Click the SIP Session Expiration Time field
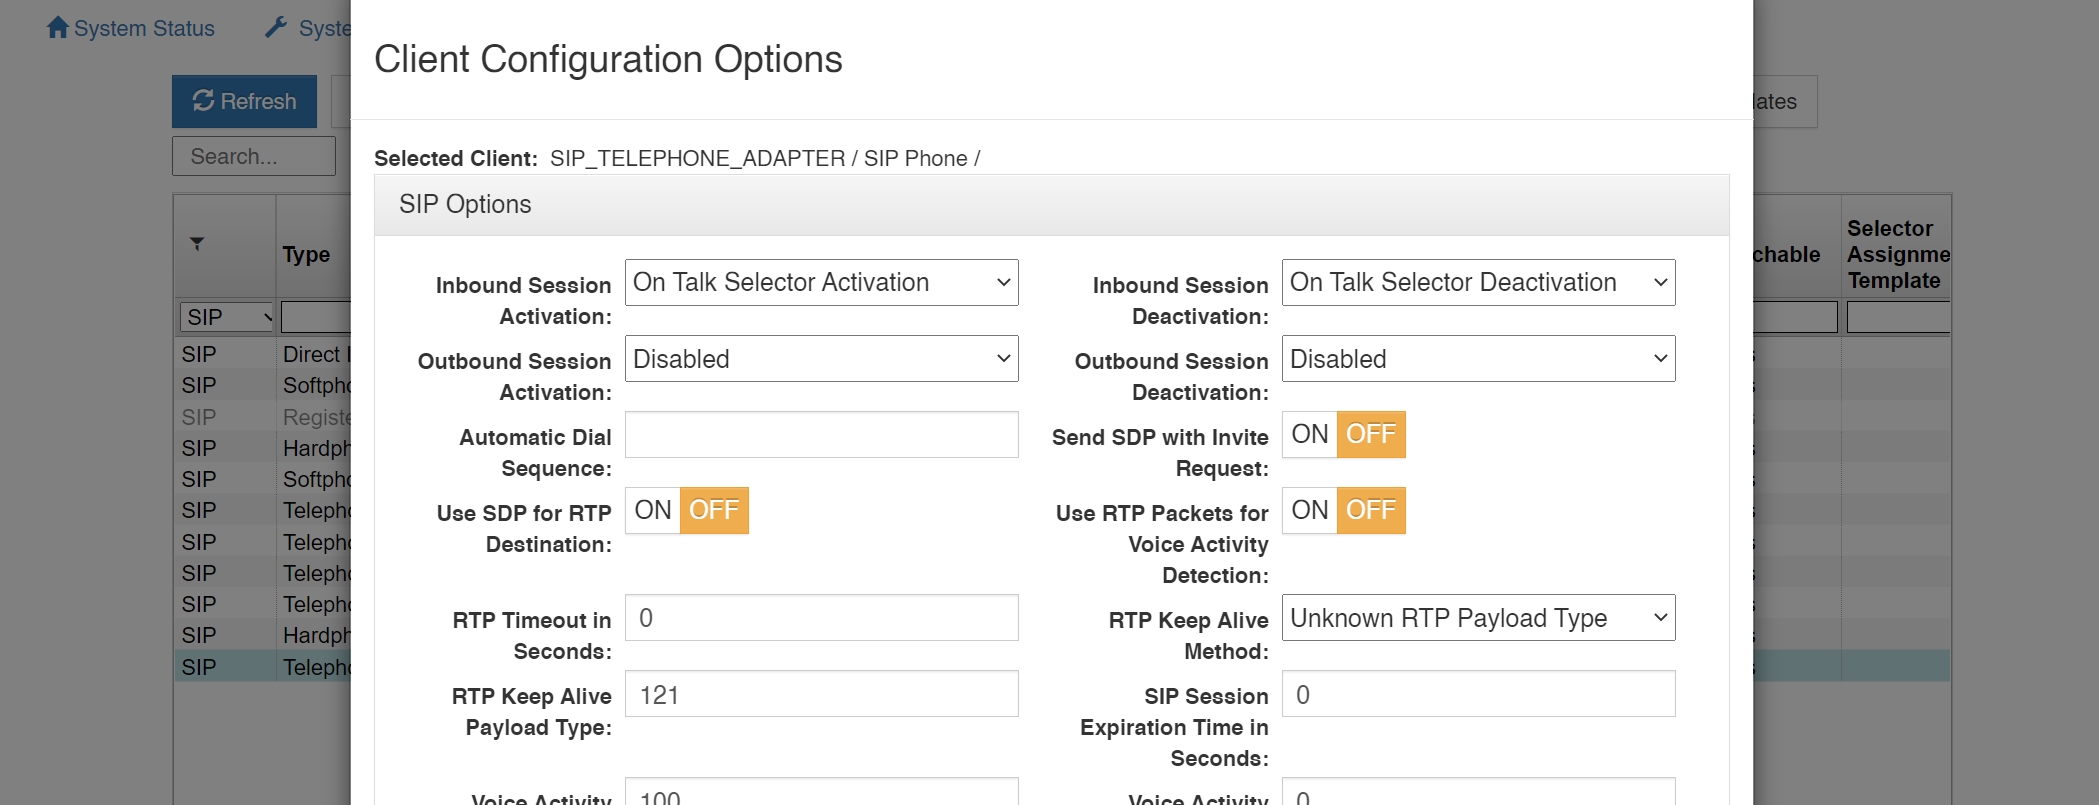Screen dimensions: 2099x805 [x=1477, y=693]
